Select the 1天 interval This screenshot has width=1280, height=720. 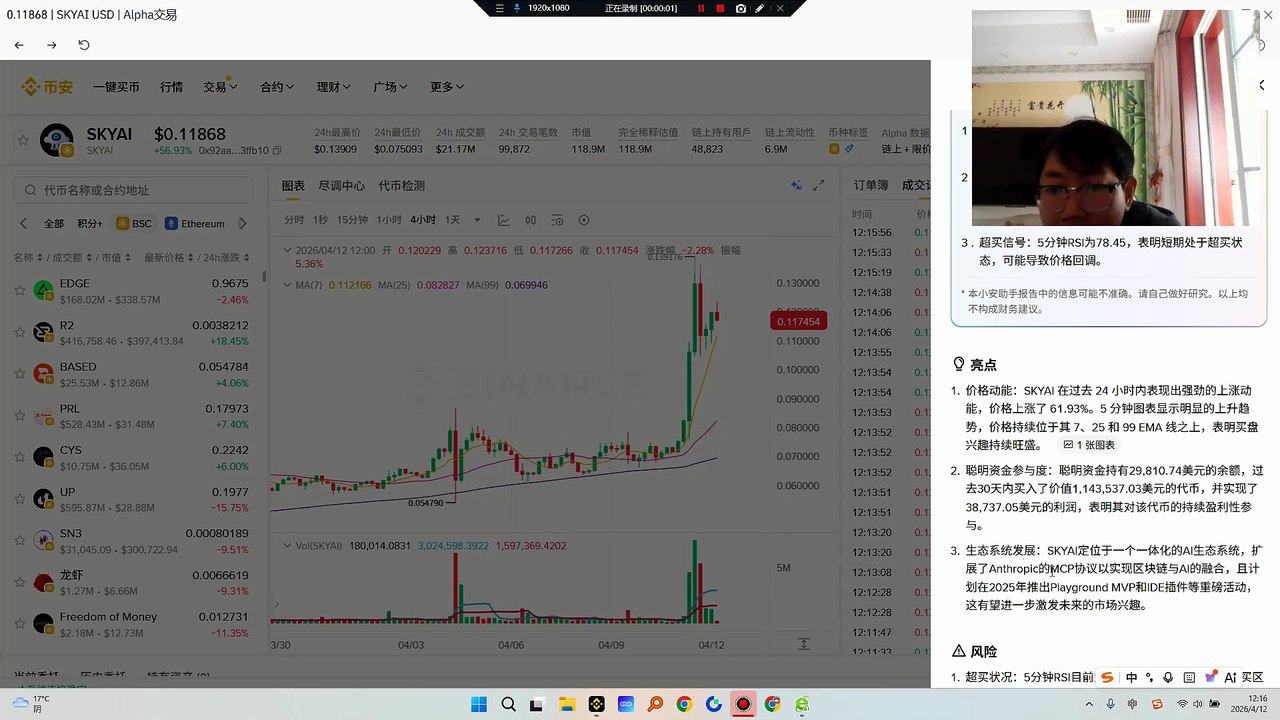click(x=453, y=220)
